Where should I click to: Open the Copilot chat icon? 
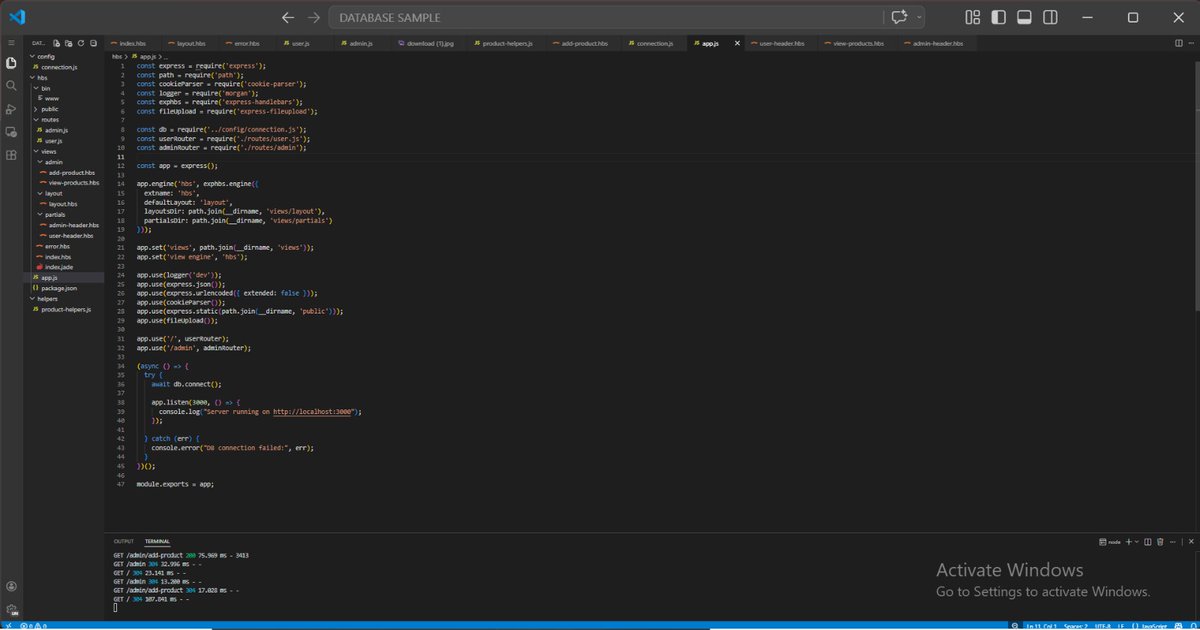coord(900,17)
